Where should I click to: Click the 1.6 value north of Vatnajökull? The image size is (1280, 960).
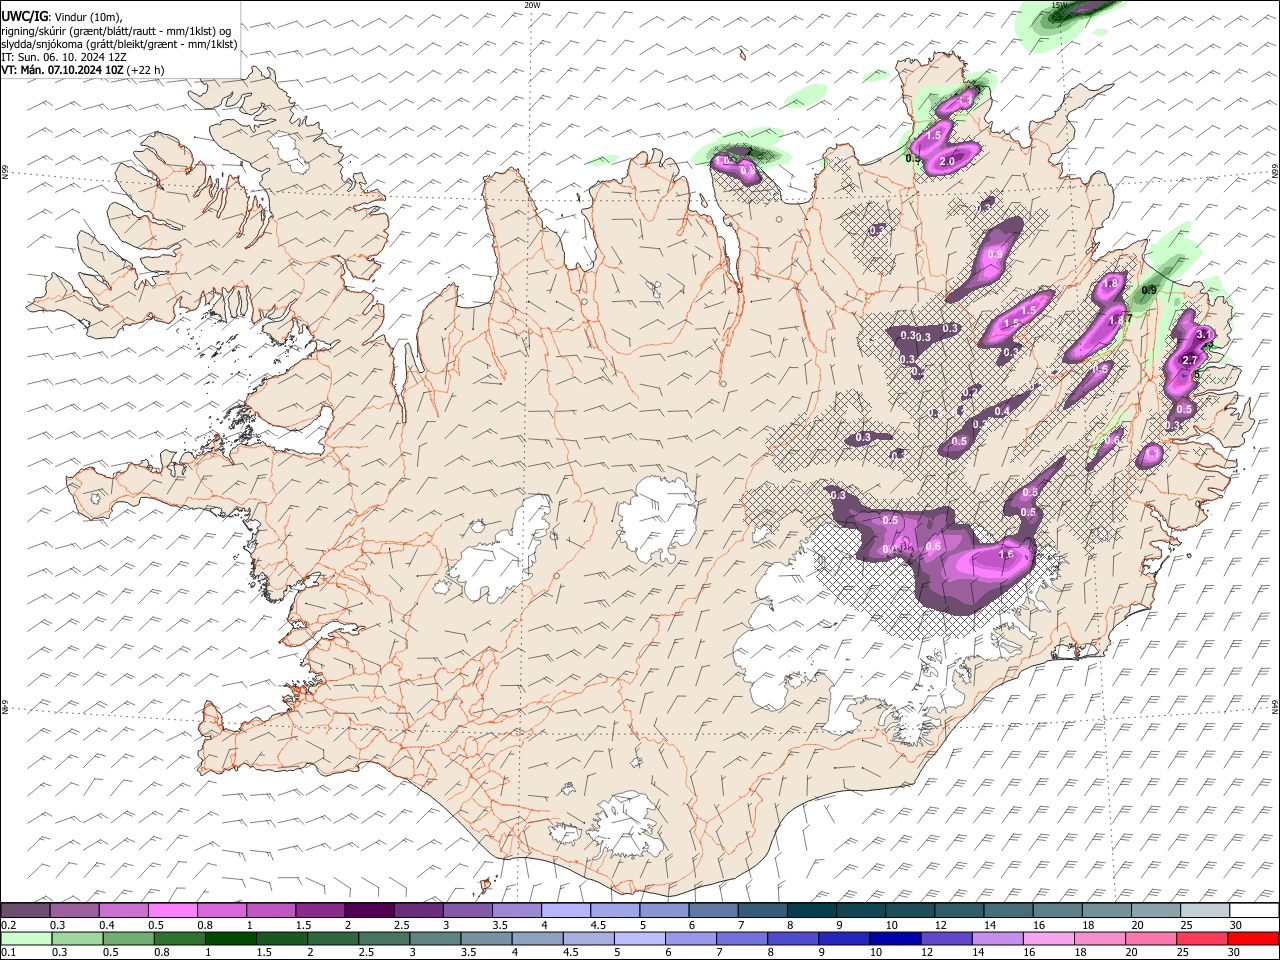[x=1007, y=554]
